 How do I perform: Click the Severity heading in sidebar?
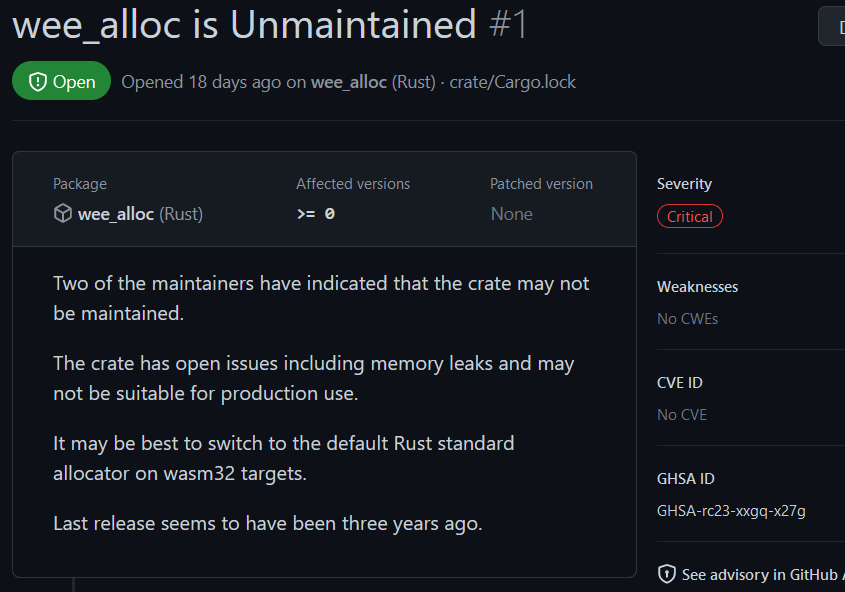(x=684, y=184)
